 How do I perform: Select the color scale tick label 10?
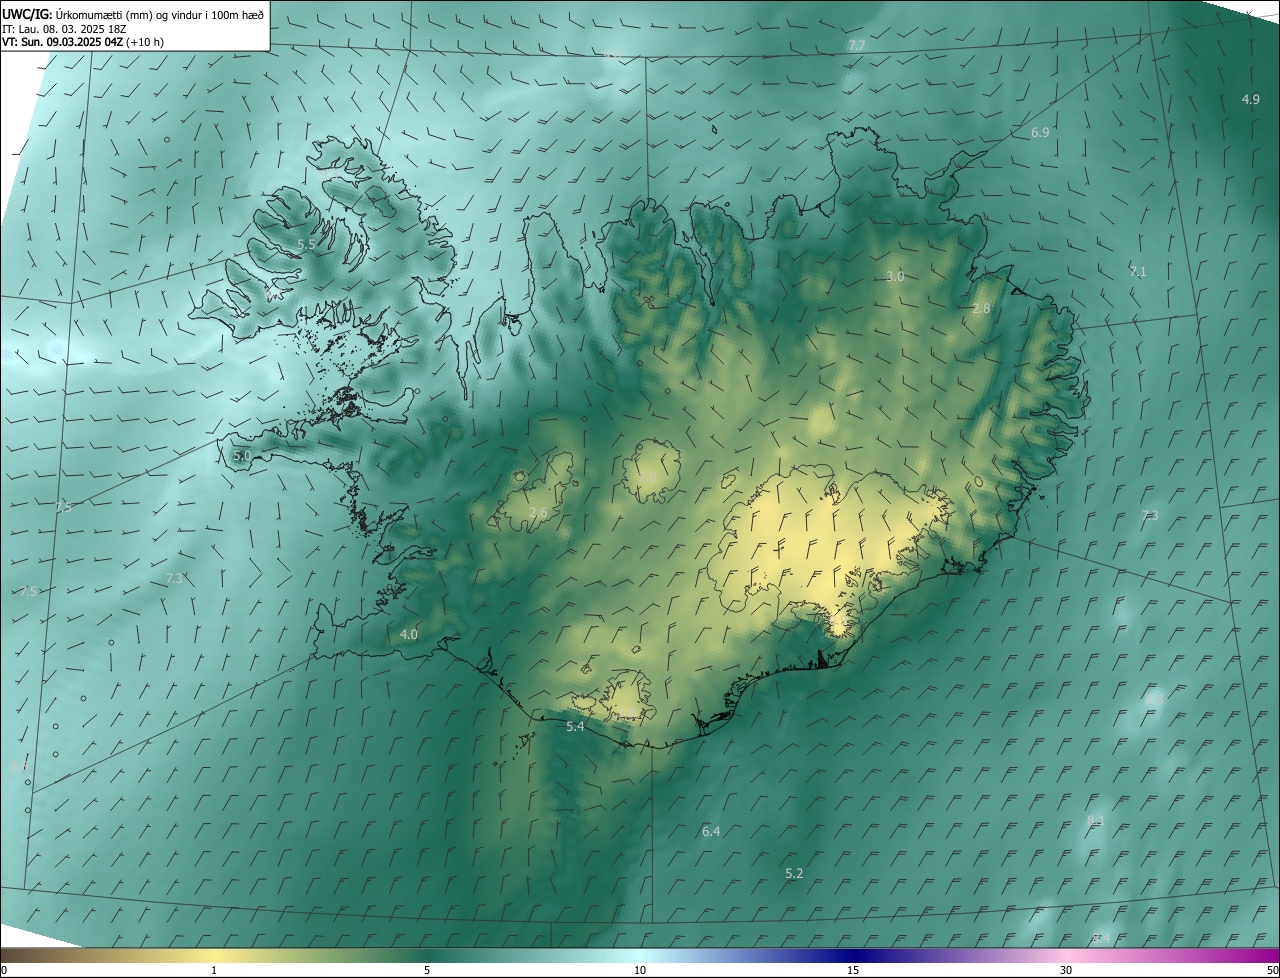coord(640,970)
